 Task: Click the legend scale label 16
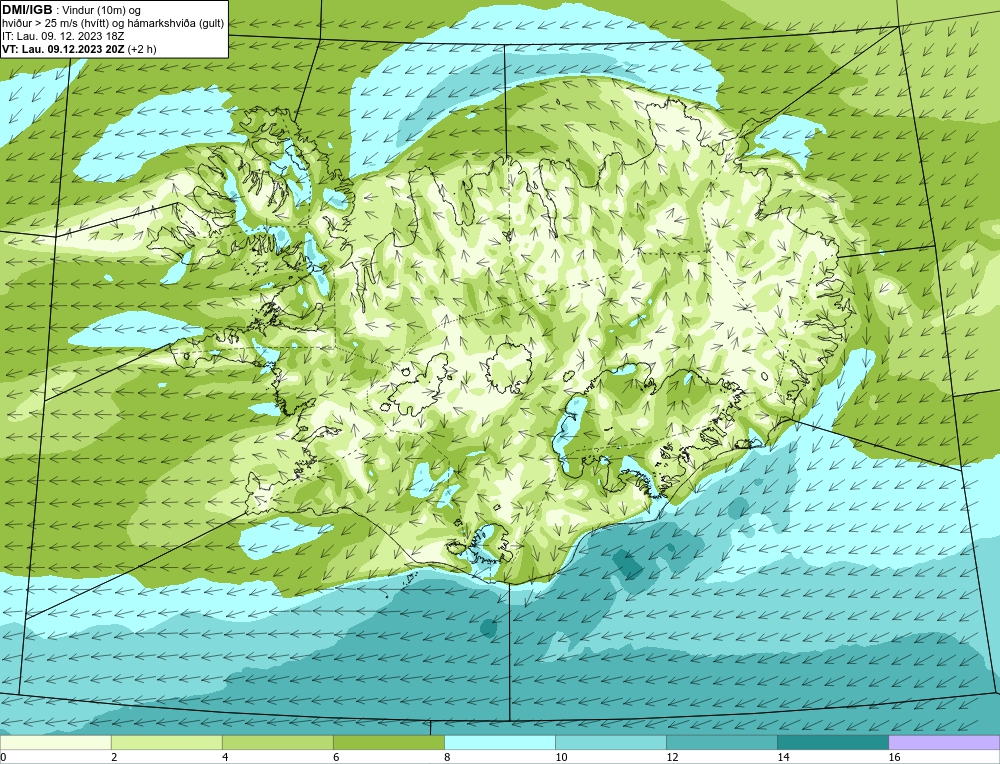(894, 757)
